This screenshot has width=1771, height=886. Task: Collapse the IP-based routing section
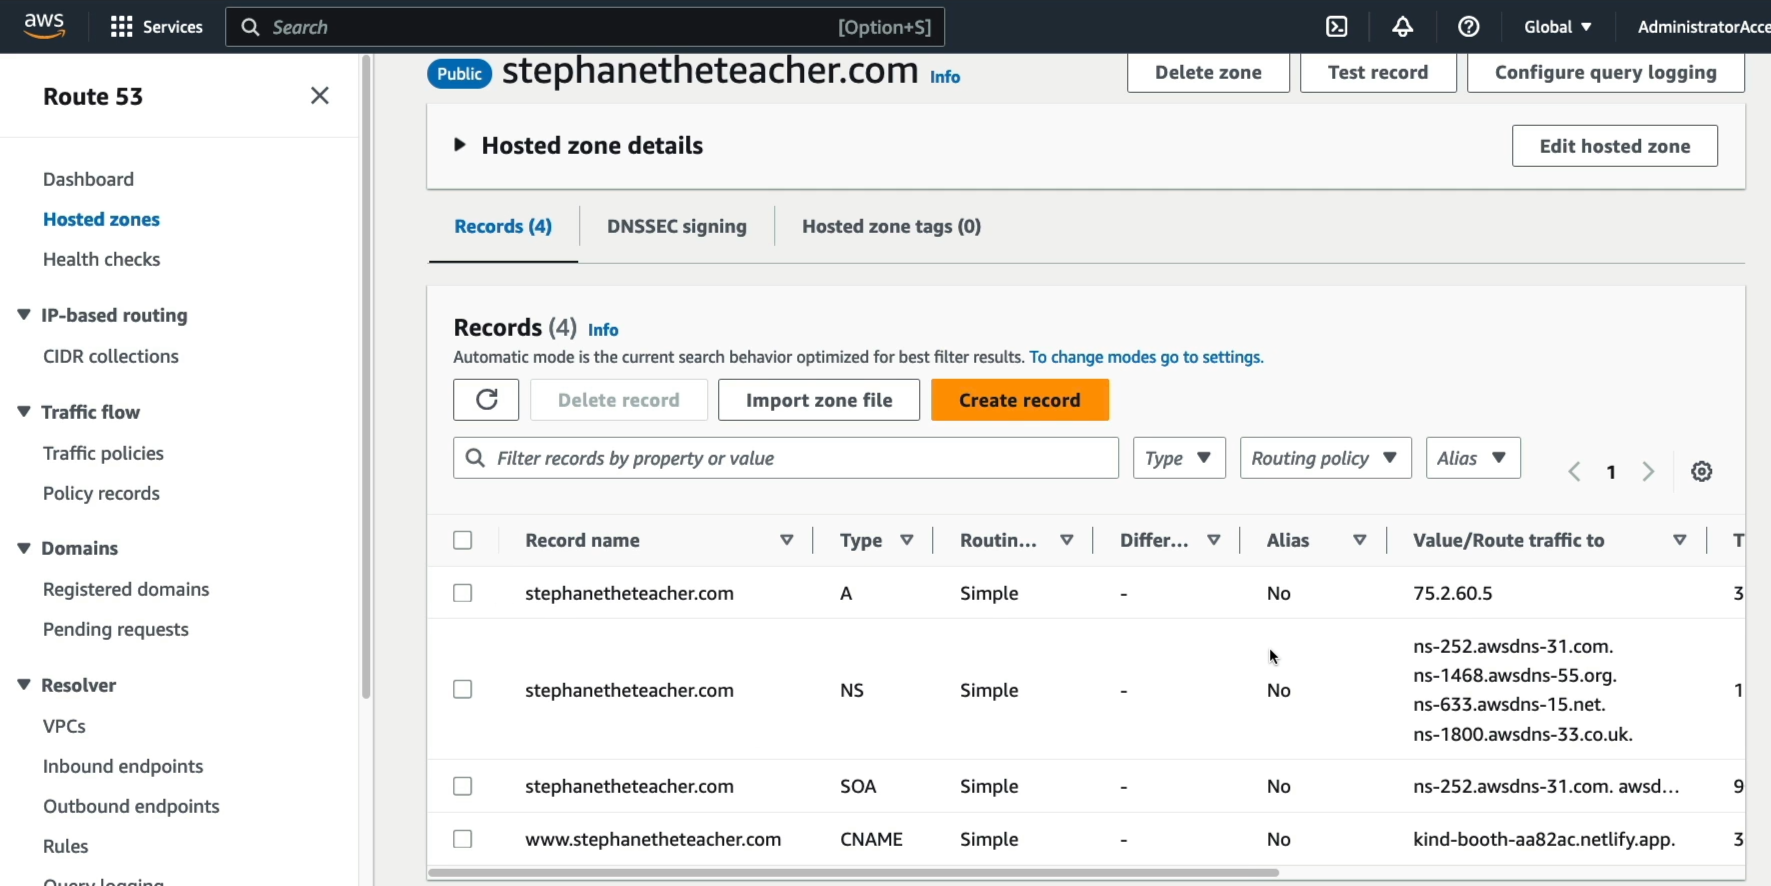point(24,315)
